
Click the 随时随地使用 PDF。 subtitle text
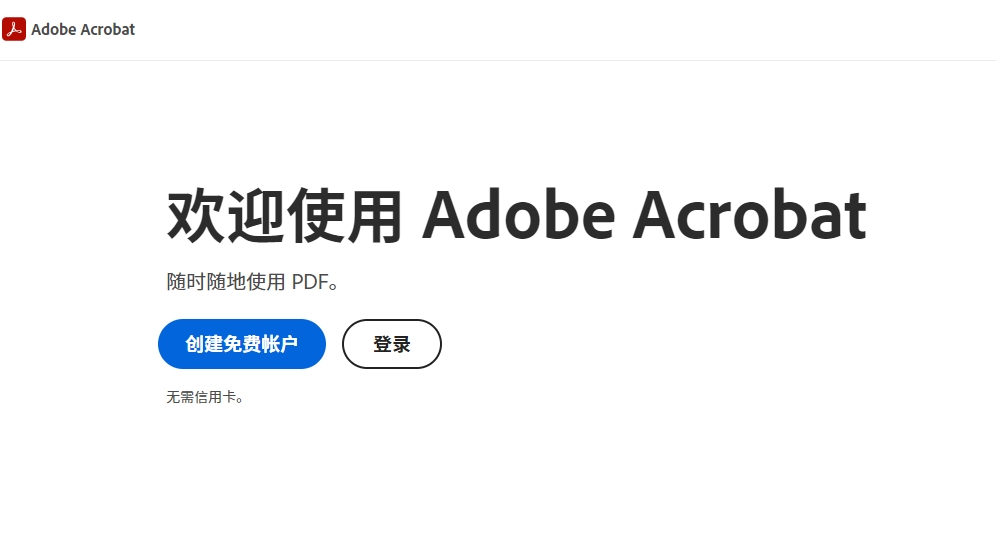(252, 281)
